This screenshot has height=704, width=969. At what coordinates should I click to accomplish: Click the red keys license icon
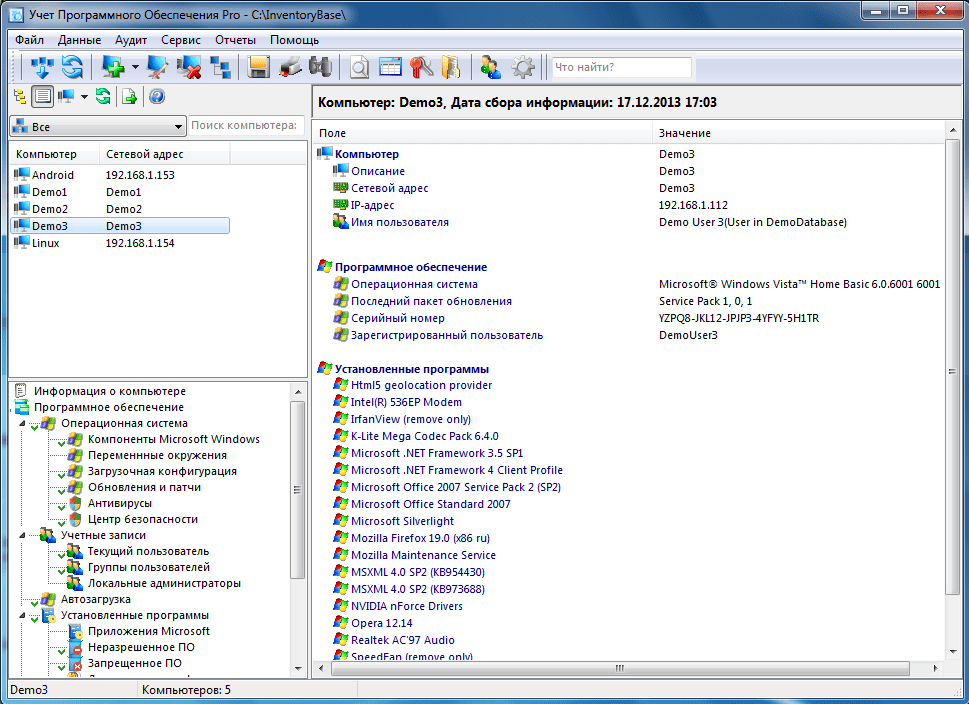tap(421, 67)
